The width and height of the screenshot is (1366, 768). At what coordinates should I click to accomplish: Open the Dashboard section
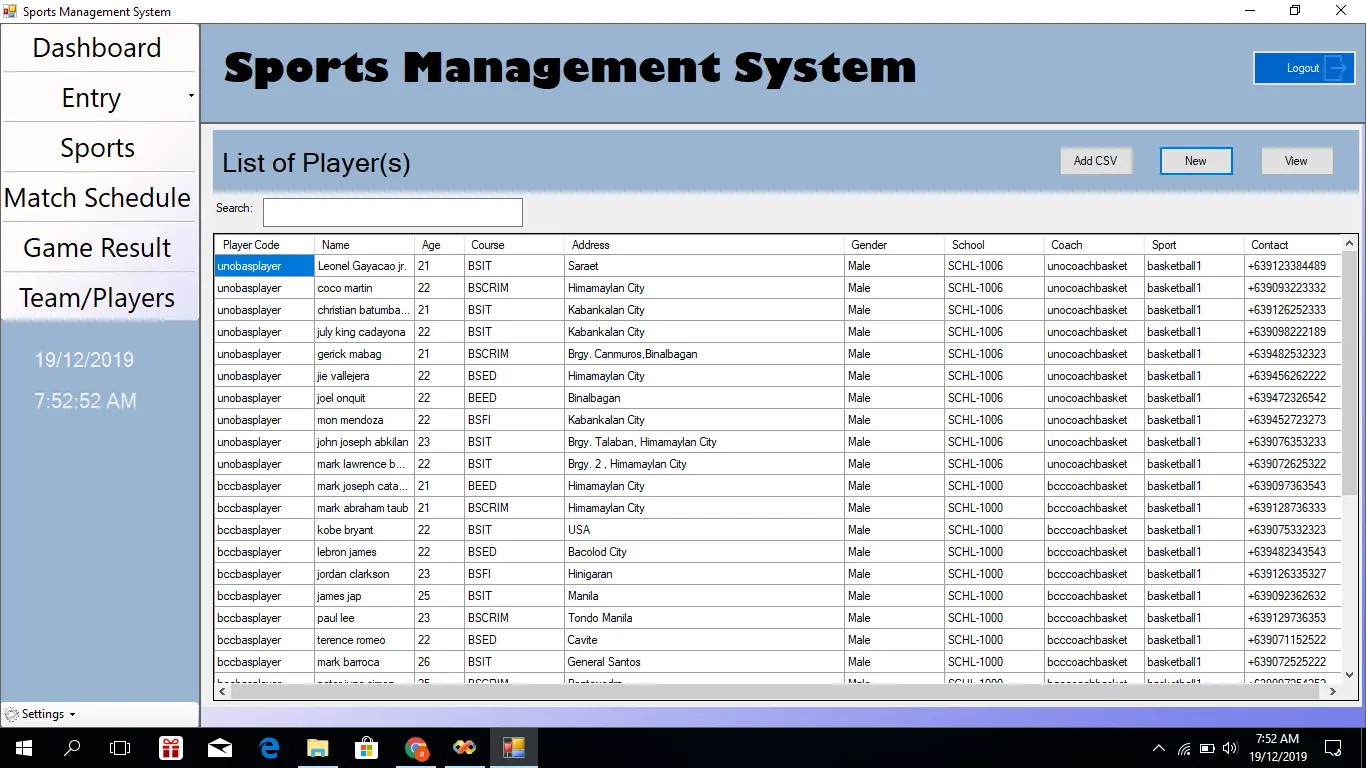point(97,47)
